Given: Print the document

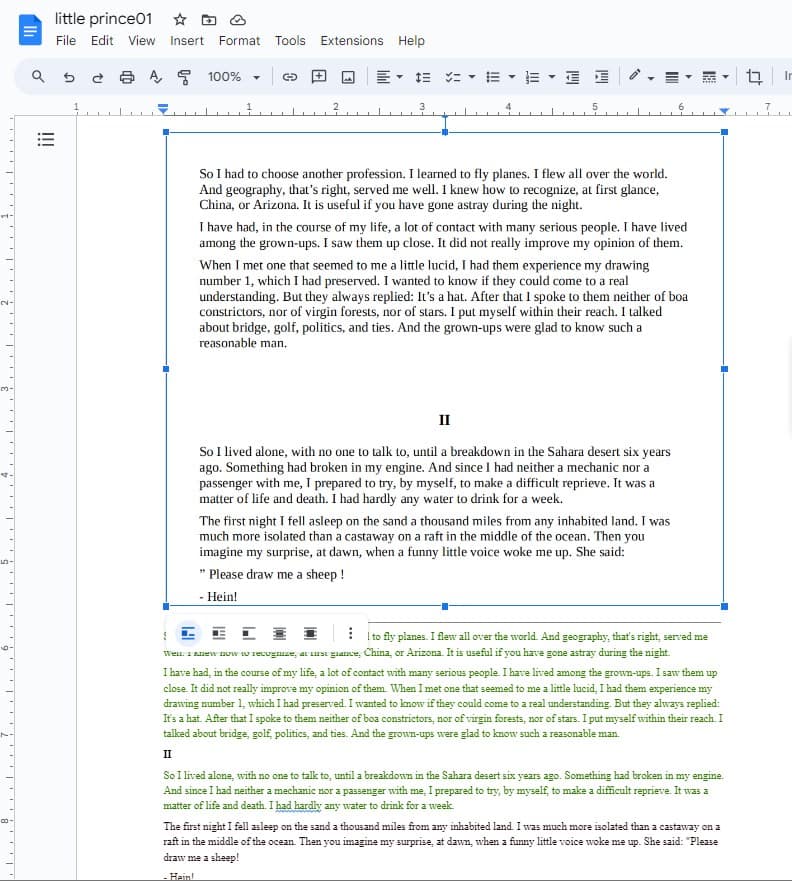Looking at the screenshot, I should click(x=127, y=77).
